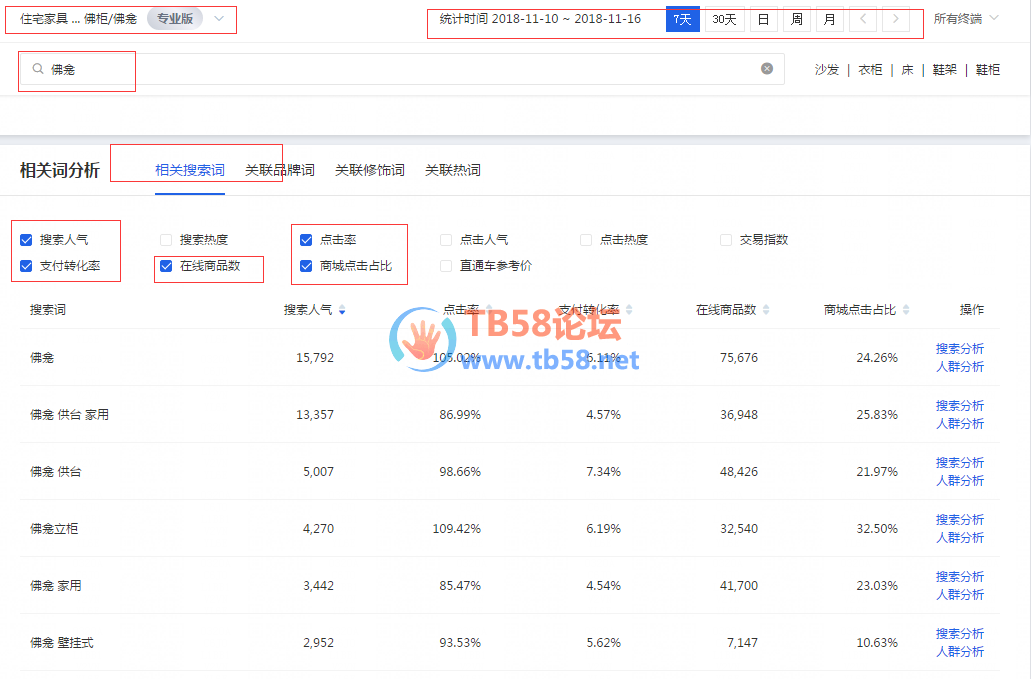Select the 7天 time range
The height and width of the screenshot is (679, 1031).
(x=683, y=19)
